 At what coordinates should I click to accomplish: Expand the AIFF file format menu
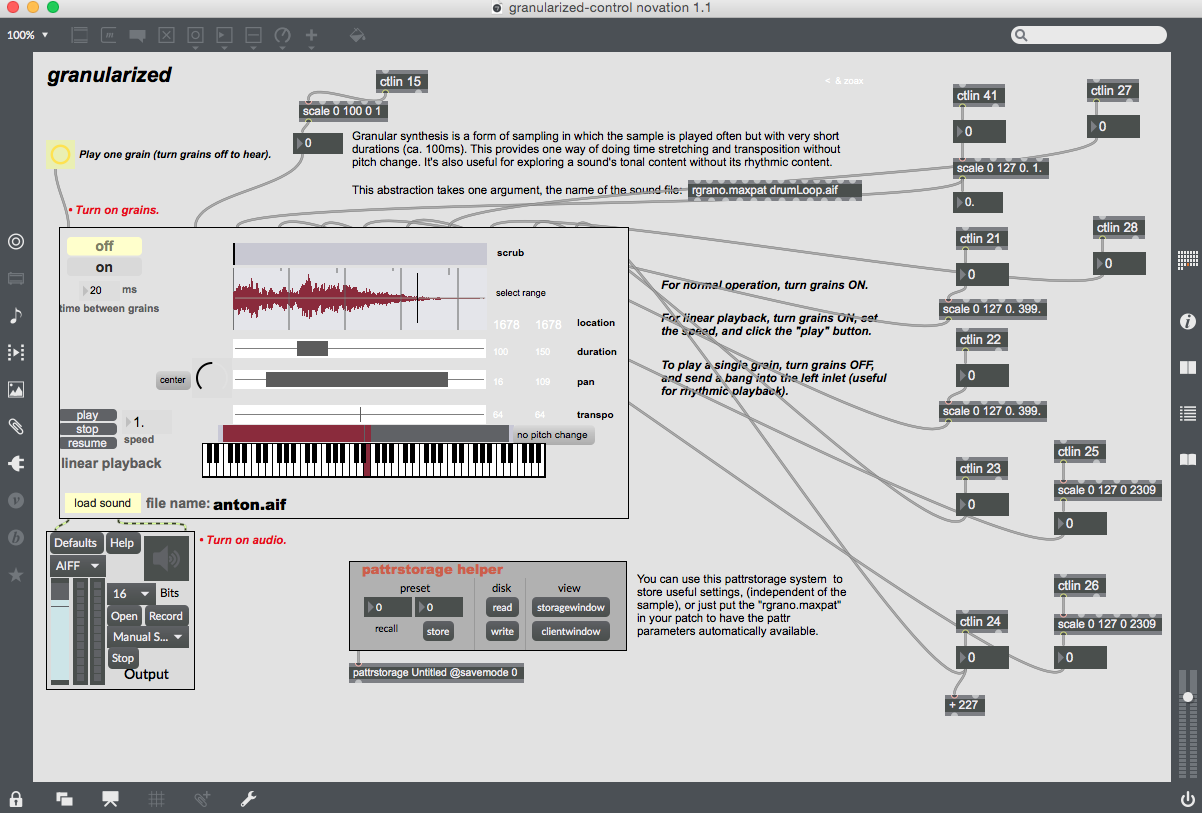pos(78,566)
